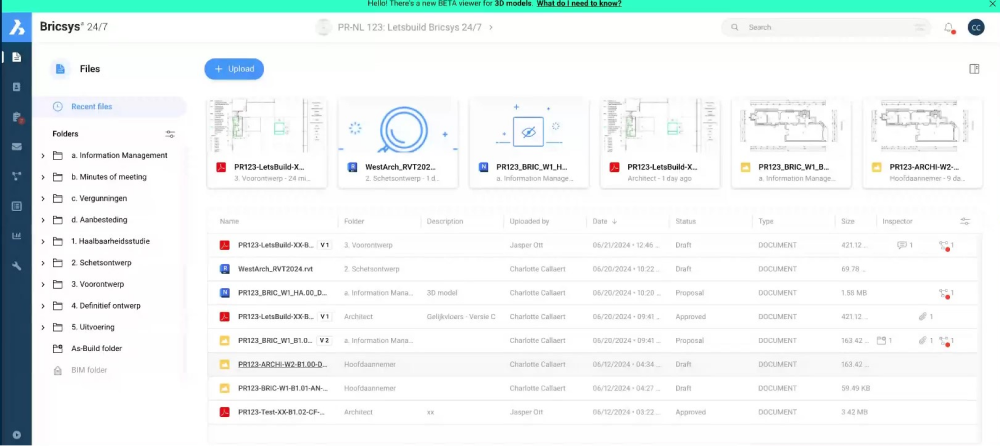Screen dimensions: 1000x446
Task: Expand the b. Minutes of meeting folder
Action: [x=43, y=177]
